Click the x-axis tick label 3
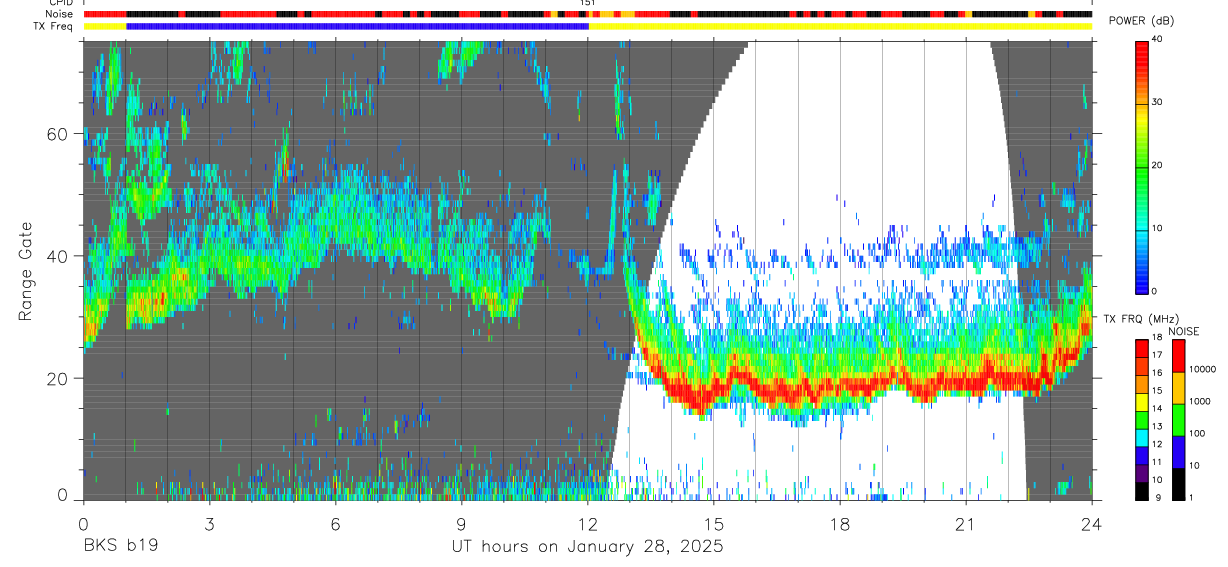This screenshot has height=567, width=1228. [x=209, y=523]
